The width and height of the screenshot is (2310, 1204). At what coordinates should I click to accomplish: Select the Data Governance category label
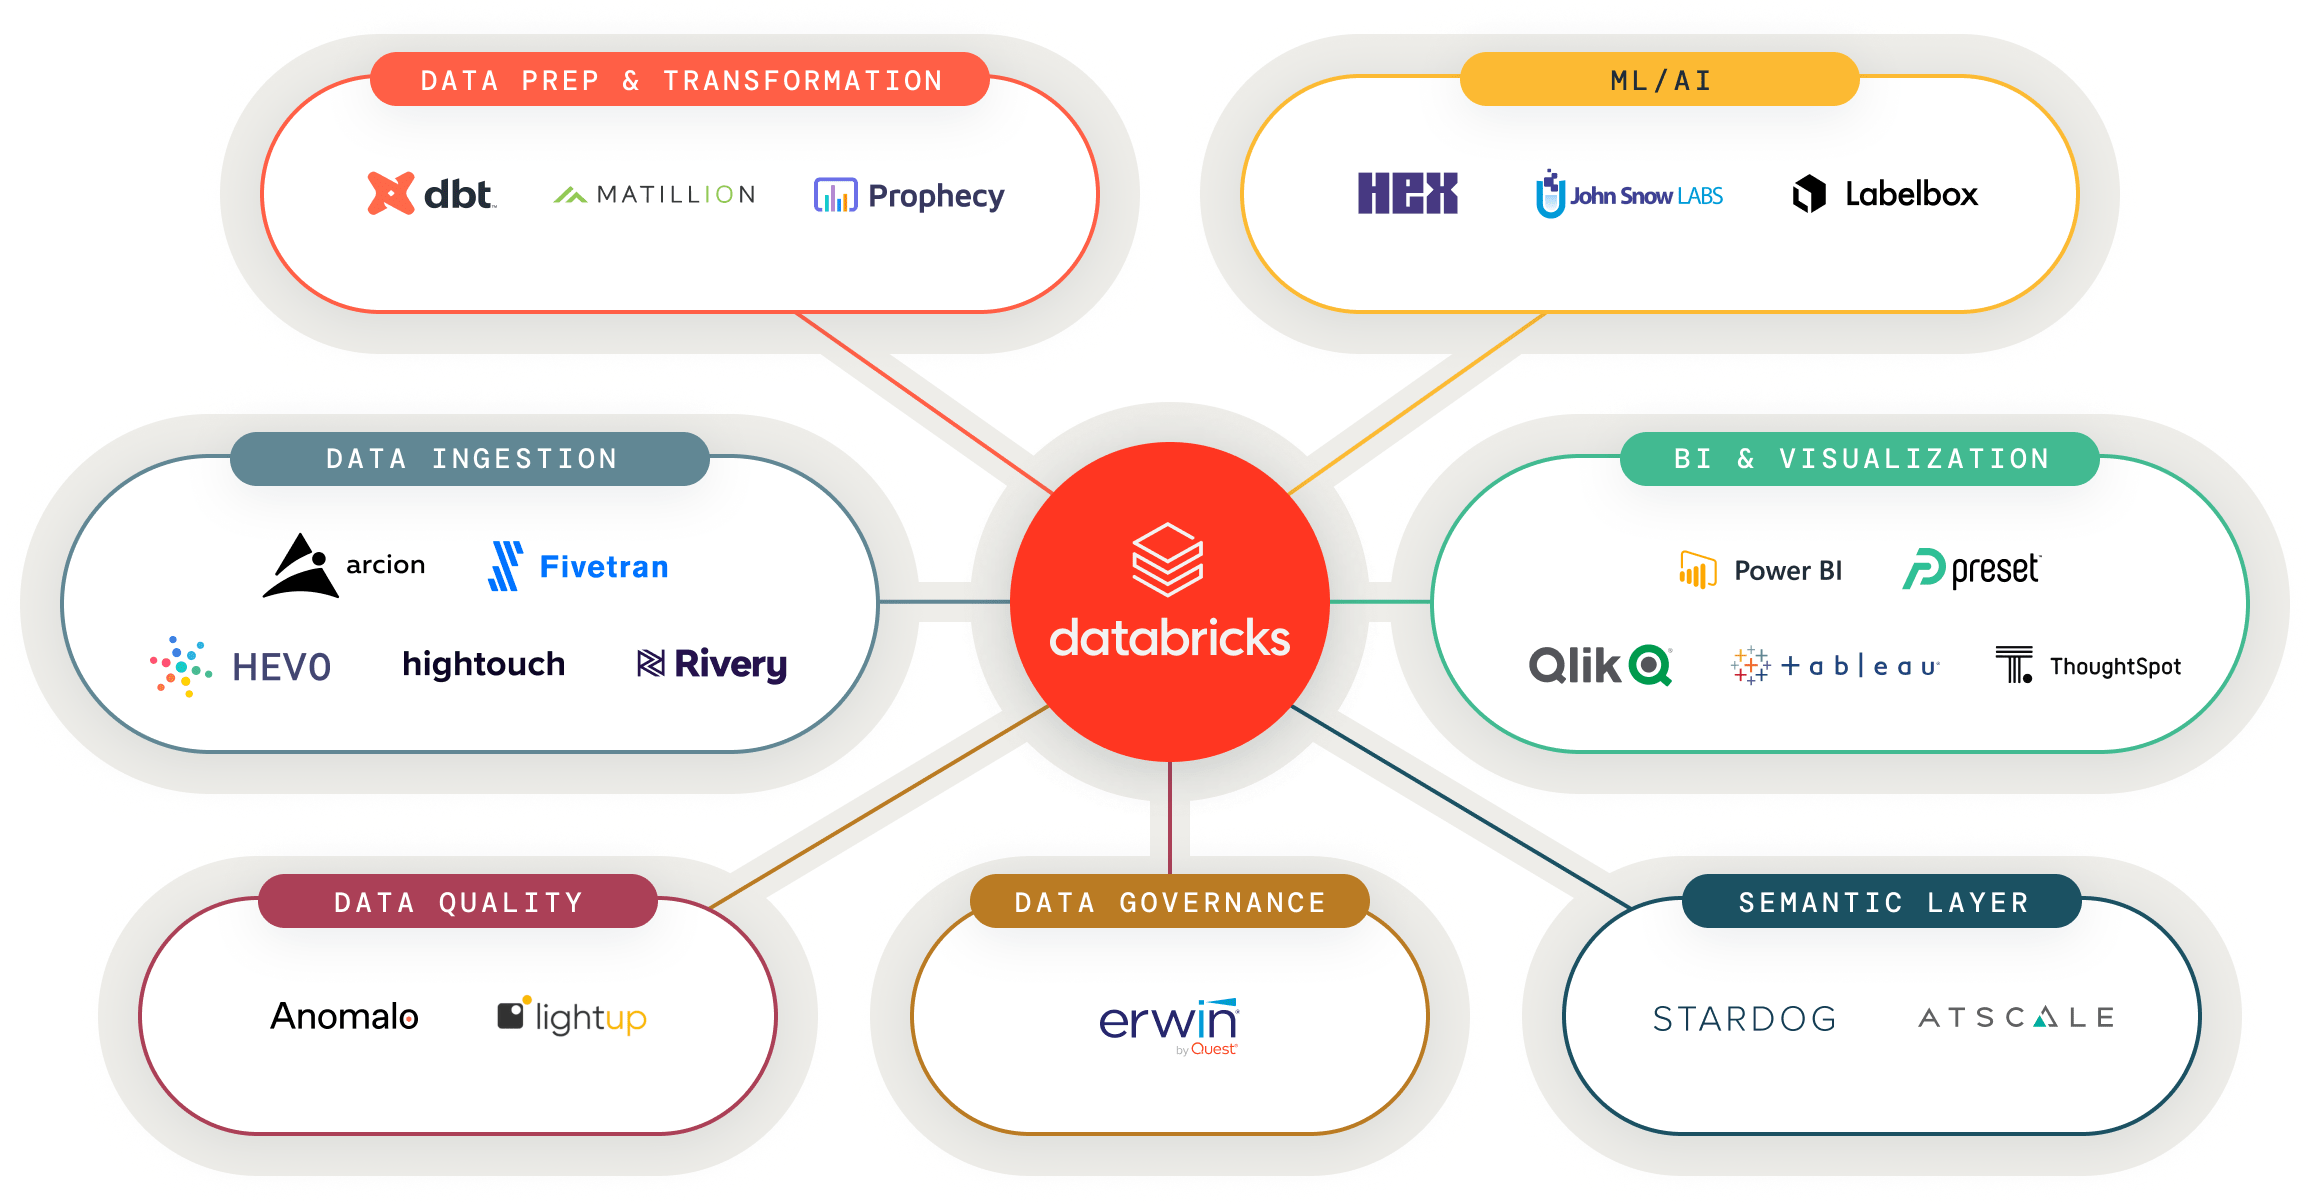1170,902
